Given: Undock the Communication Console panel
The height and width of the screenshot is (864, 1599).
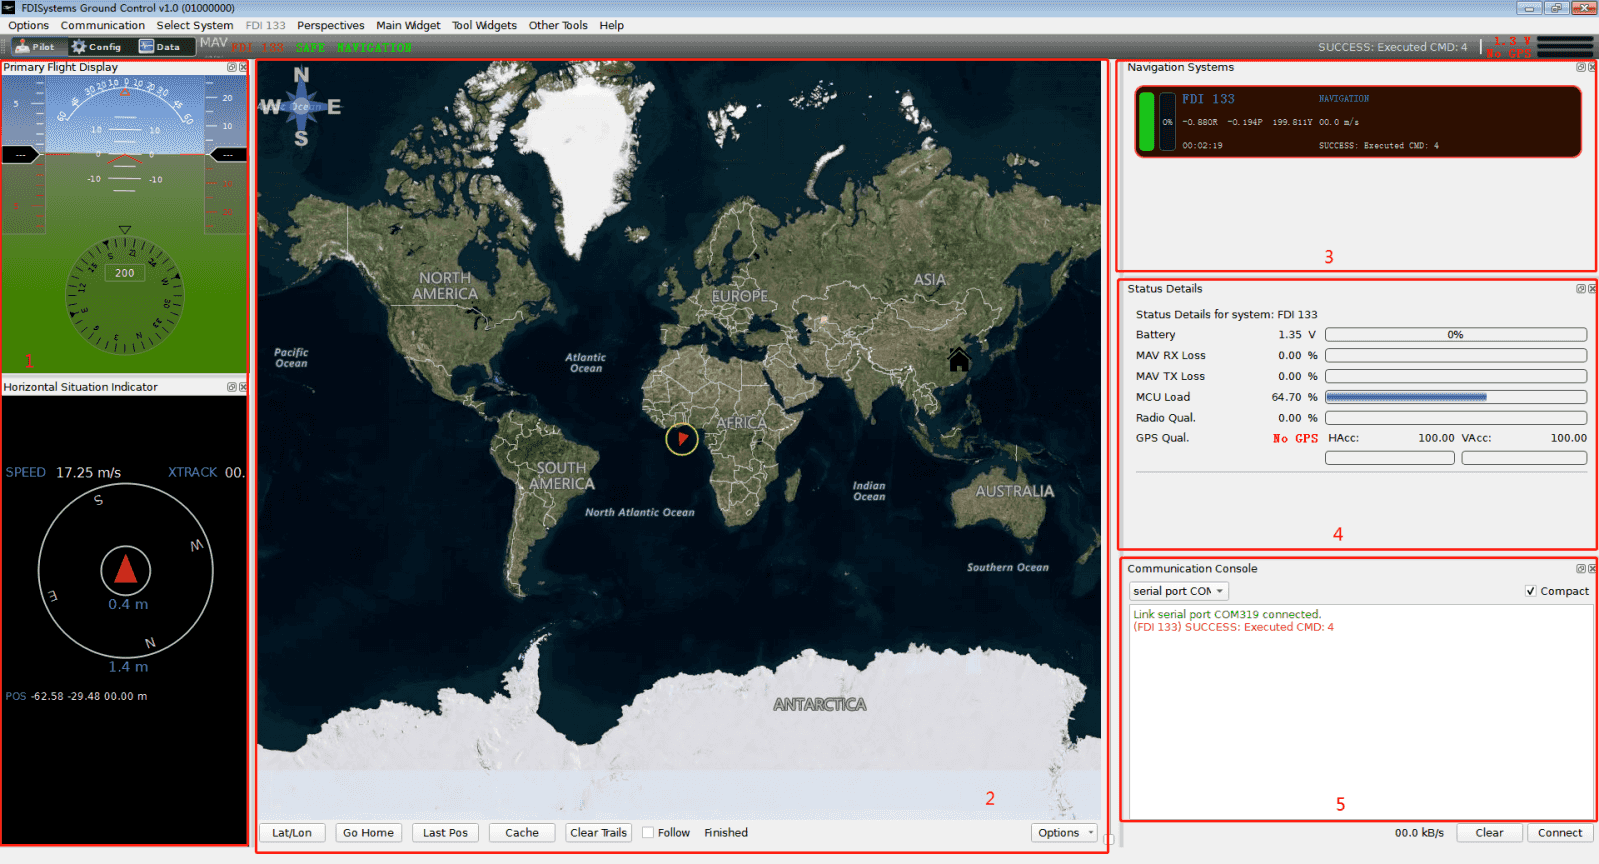Looking at the screenshot, I should click(x=1581, y=569).
